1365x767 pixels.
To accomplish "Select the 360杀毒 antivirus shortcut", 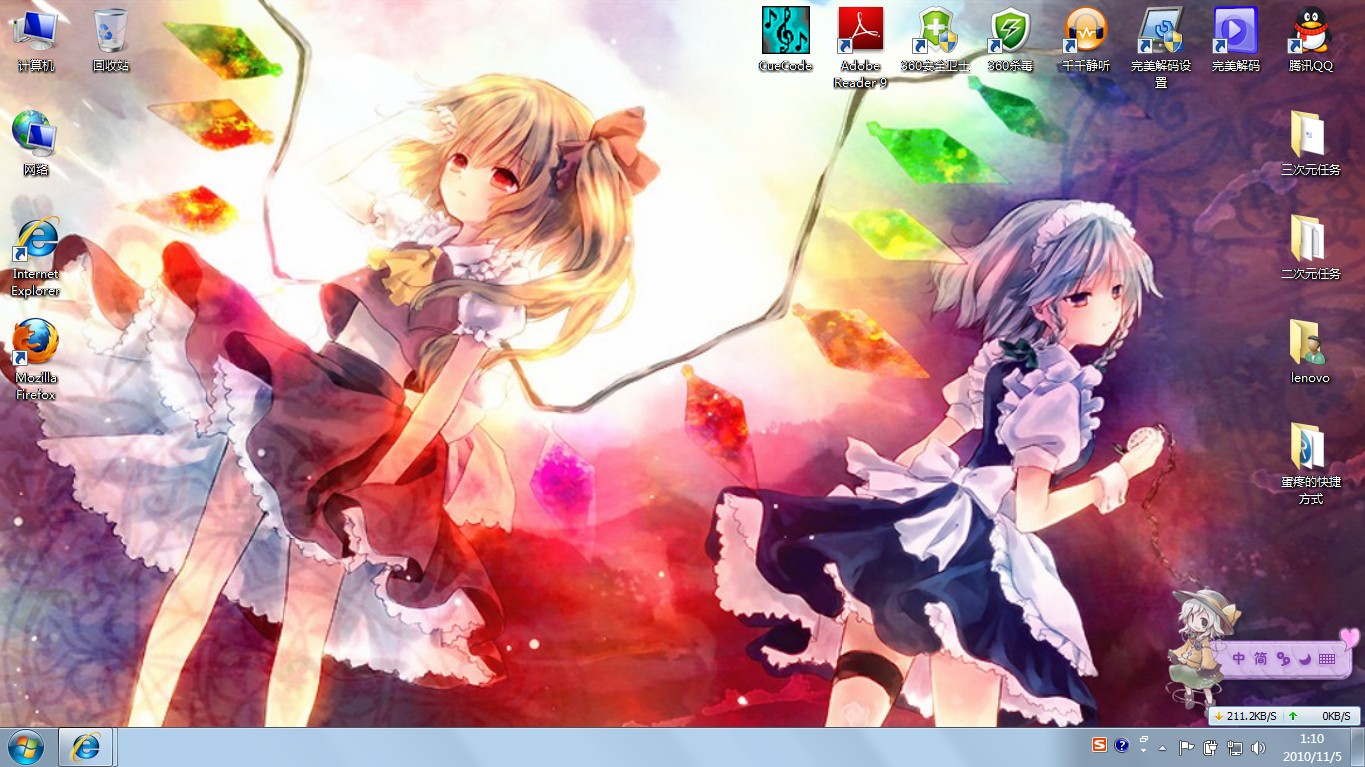I will coord(1011,38).
